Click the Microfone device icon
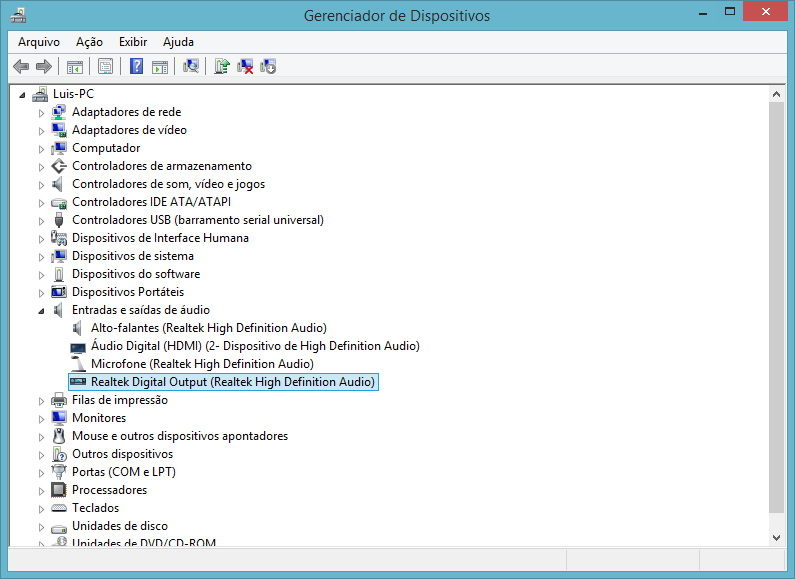This screenshot has width=795, height=579. pyautogui.click(x=78, y=364)
